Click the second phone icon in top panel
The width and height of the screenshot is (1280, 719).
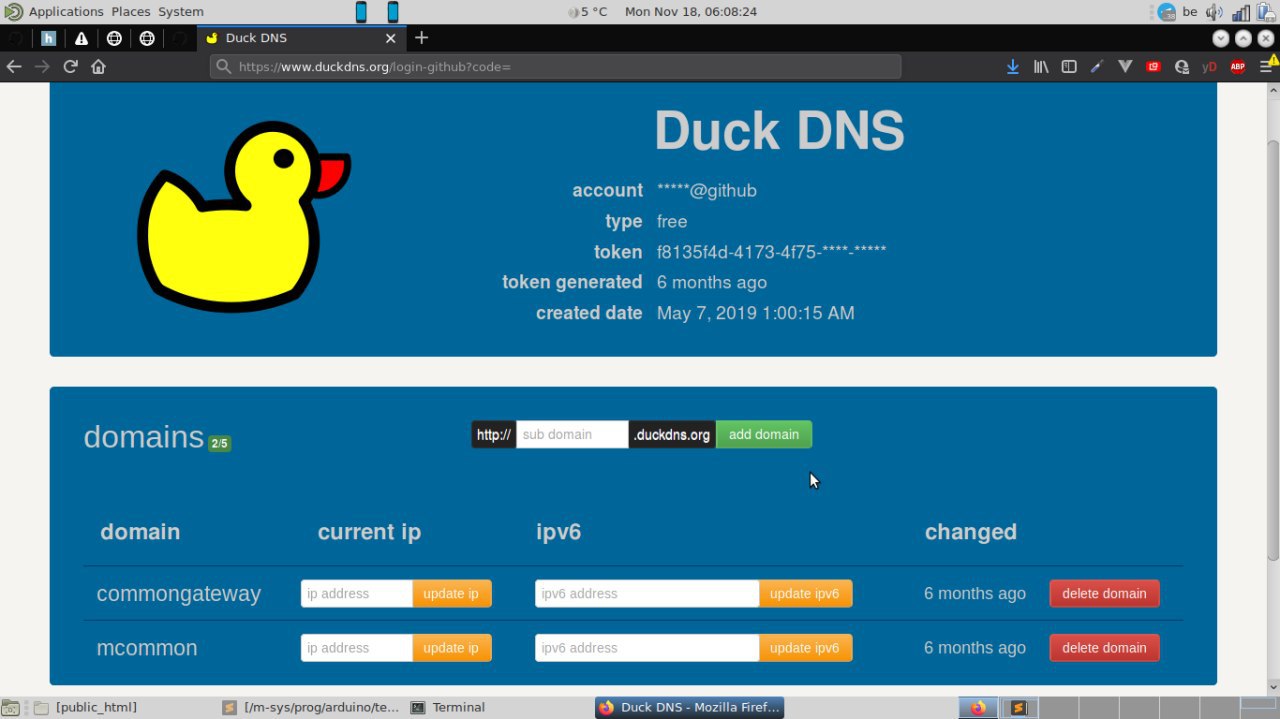(x=393, y=12)
